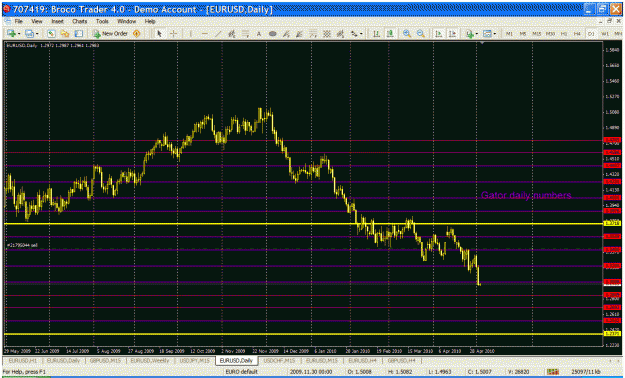
Task: Click EURO default profile in status bar
Action: tap(242, 372)
